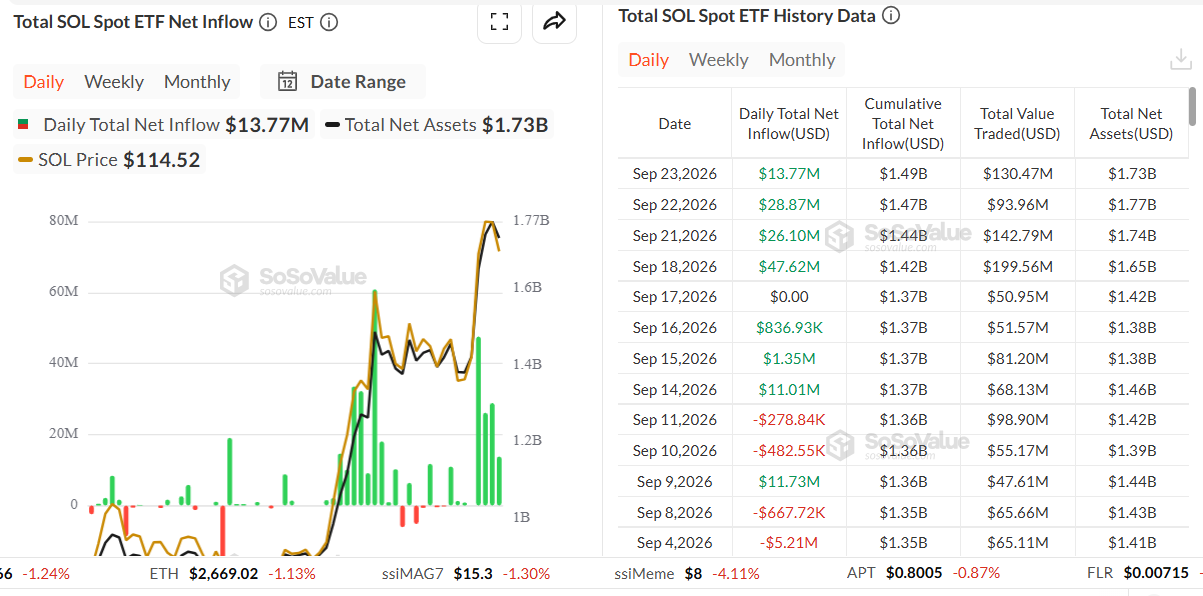1203x596 pixels.
Task: Click the Sep 17,2026 date cell
Action: click(675, 297)
